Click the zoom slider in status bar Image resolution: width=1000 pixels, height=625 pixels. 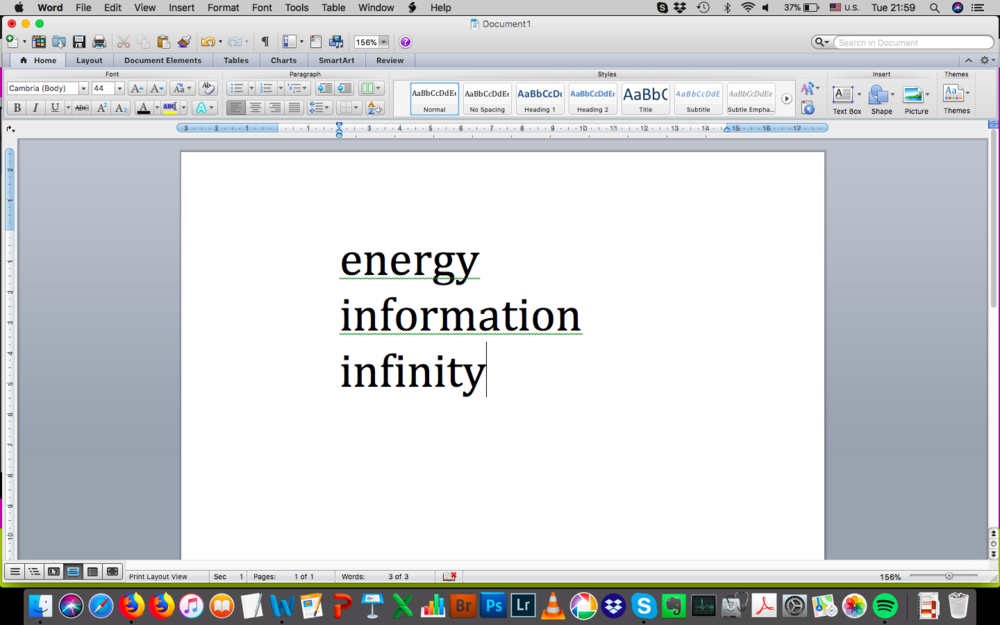(948, 576)
